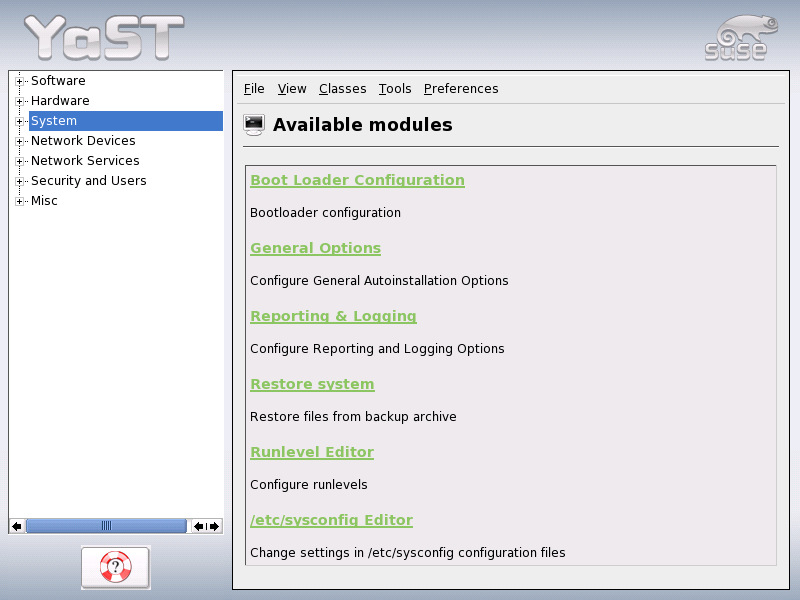Expand the Hardware tree branch

[x=17, y=100]
